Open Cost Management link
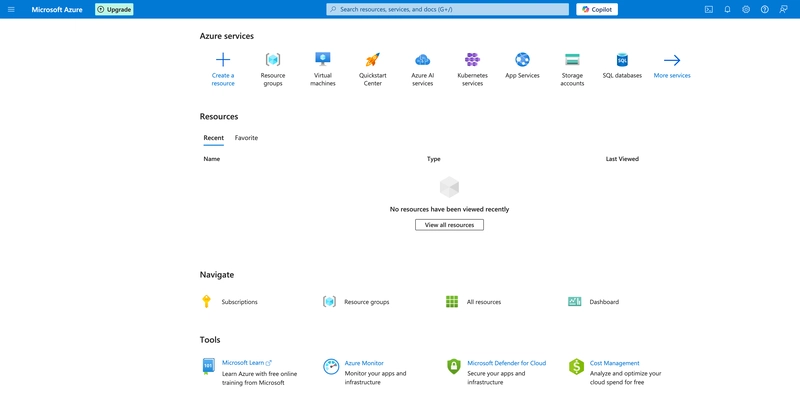This screenshot has width=800, height=415. 614,363
